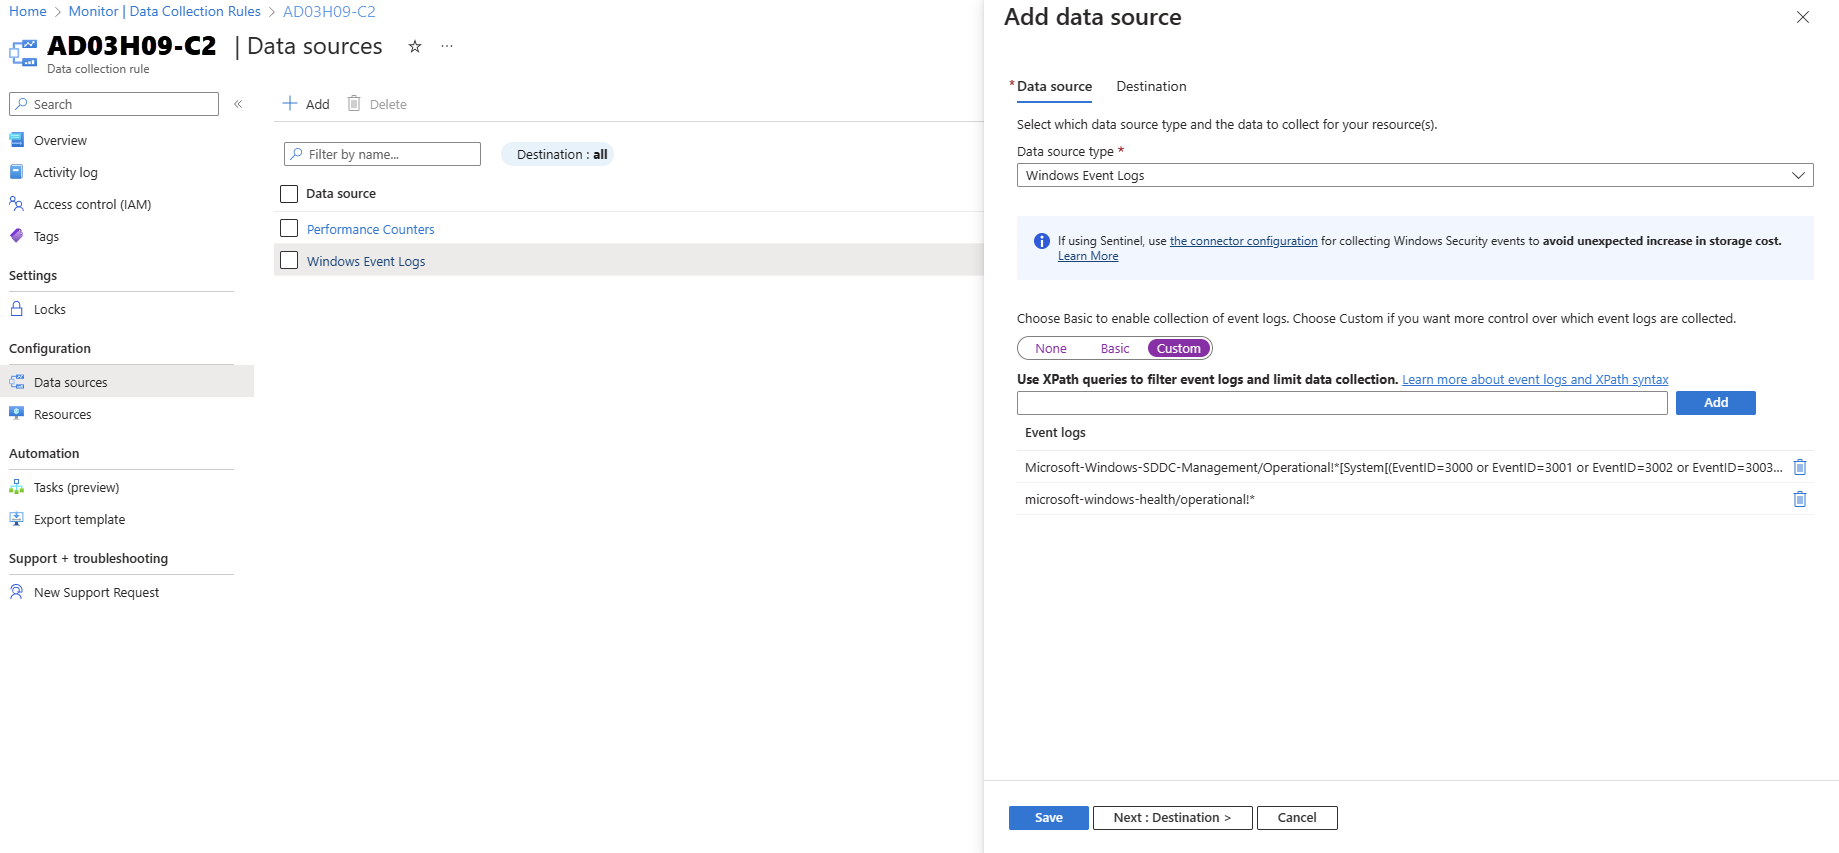Cancel the Add data source panel
Image resolution: width=1839 pixels, height=853 pixels.
coord(1297,818)
